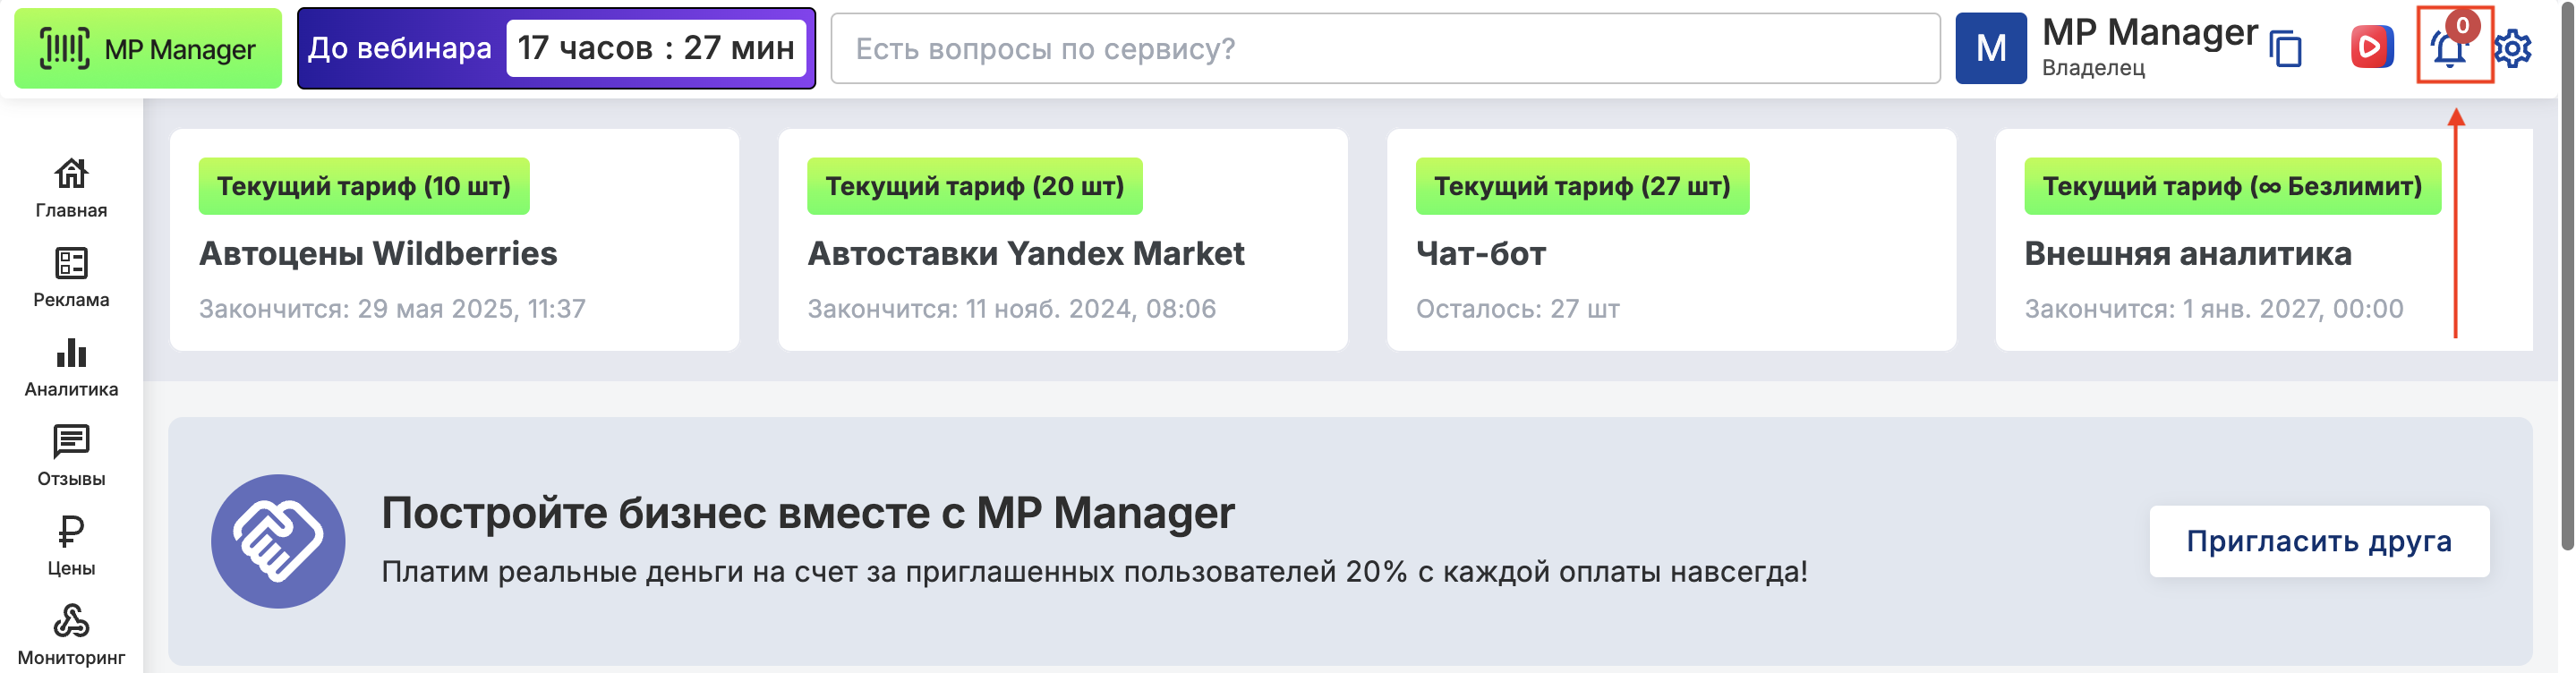Open the Чат-бот tariff card
The height and width of the screenshot is (673, 2576).
point(1670,240)
